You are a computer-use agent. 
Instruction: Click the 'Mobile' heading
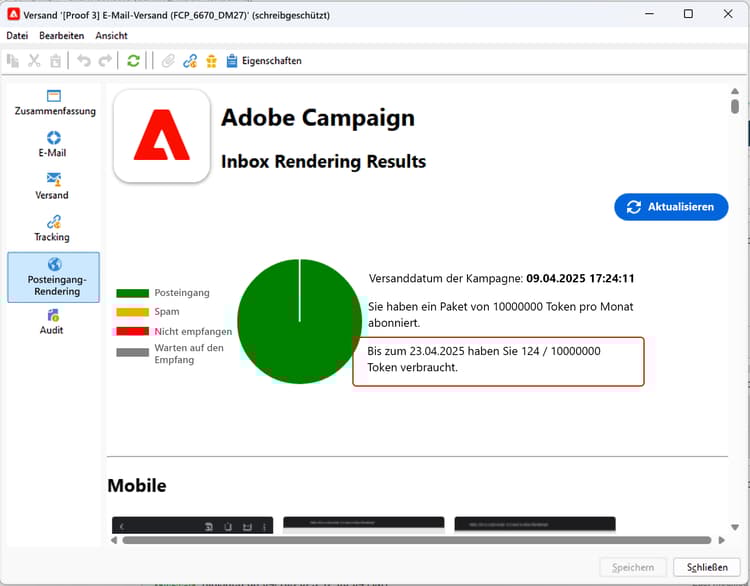tap(137, 486)
